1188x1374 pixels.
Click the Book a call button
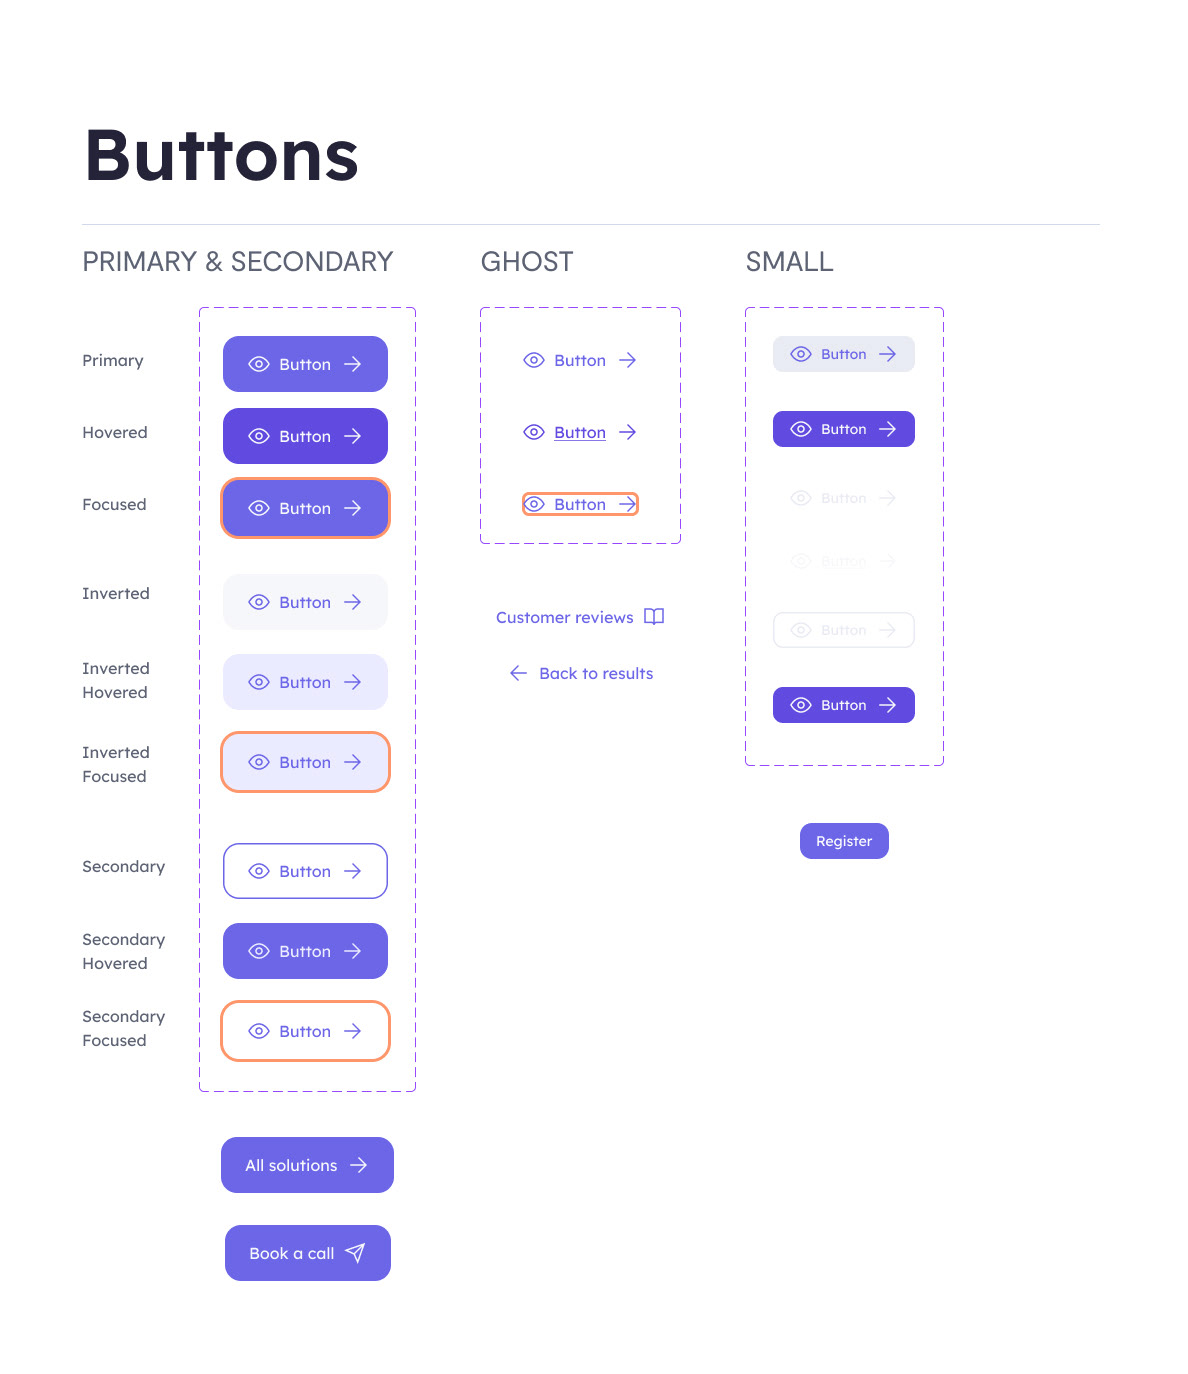pyautogui.click(x=308, y=1253)
